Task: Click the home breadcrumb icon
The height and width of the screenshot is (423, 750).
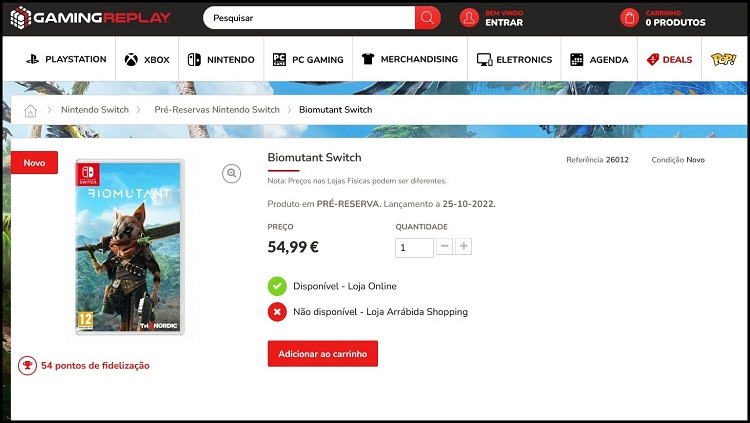Action: coord(31,110)
